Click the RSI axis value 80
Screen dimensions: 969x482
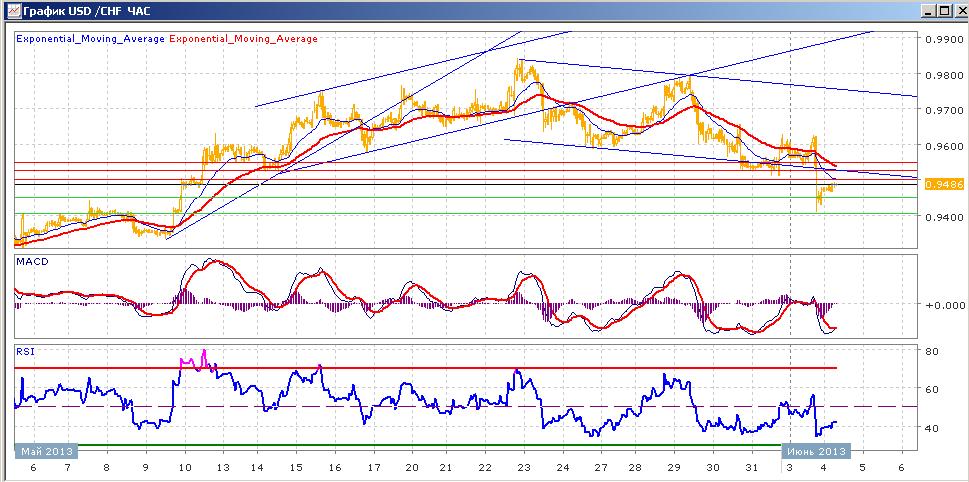click(x=931, y=351)
